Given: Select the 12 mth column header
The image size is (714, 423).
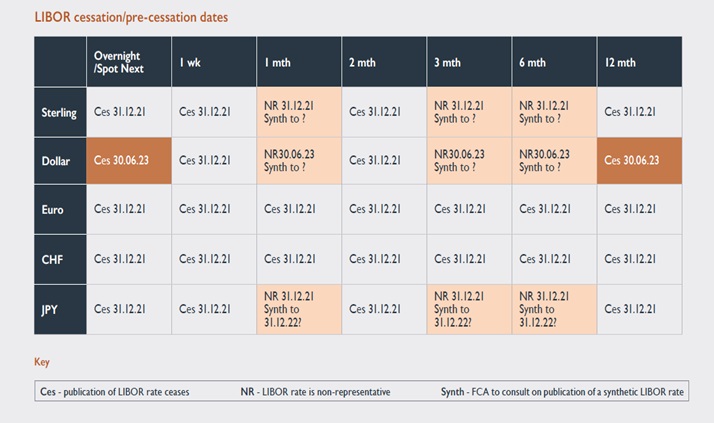Looking at the screenshot, I should pyautogui.click(x=620, y=62).
